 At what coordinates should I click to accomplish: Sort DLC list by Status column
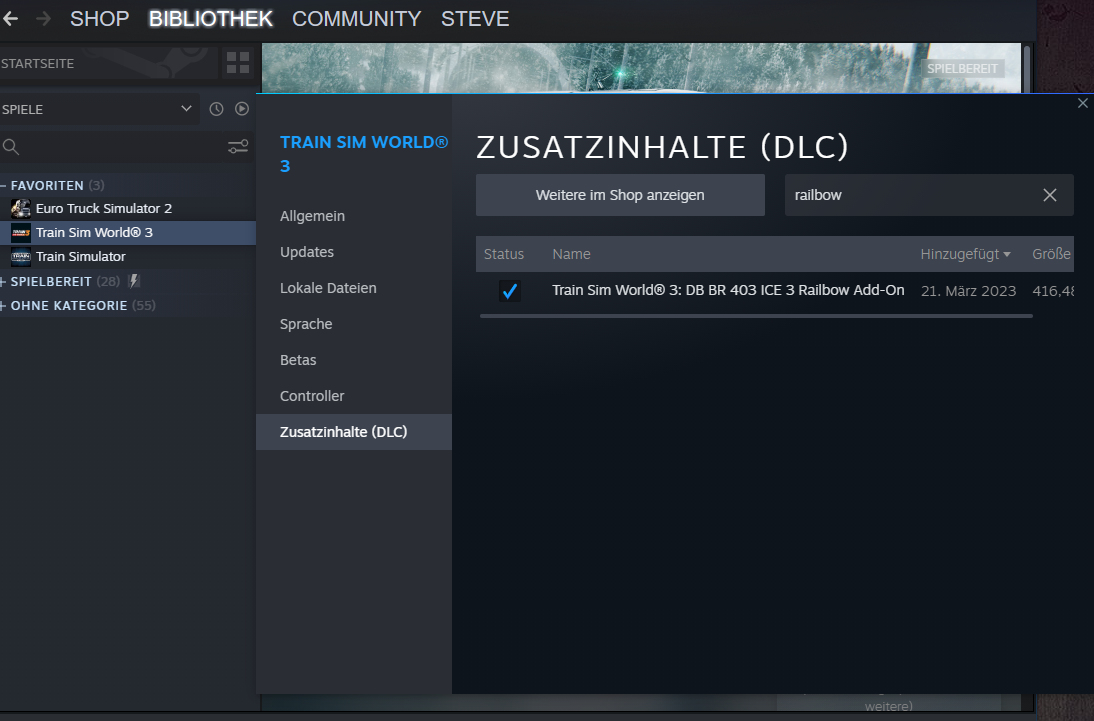504,254
